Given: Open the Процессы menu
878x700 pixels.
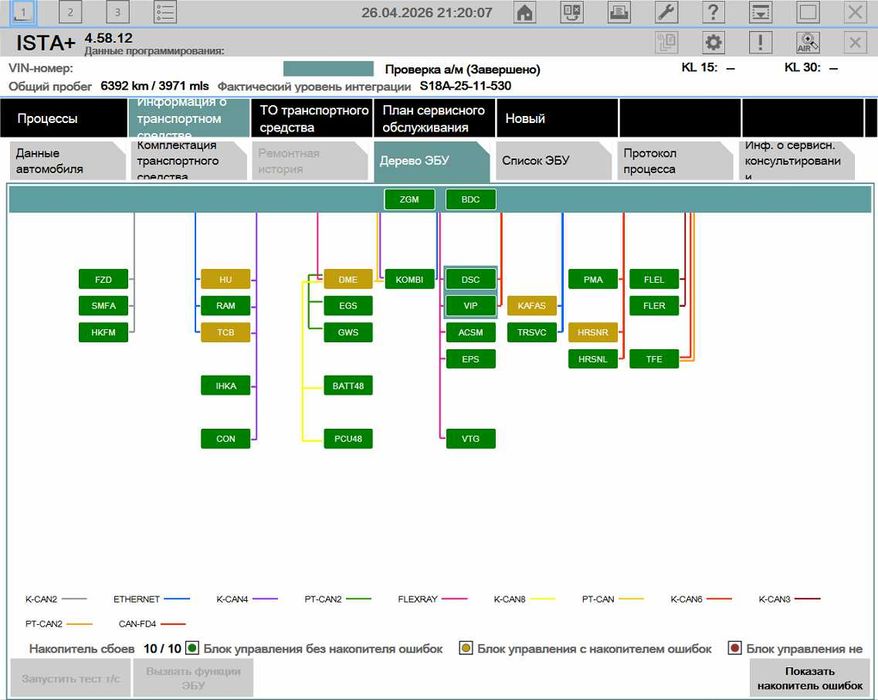Looking at the screenshot, I should pyautogui.click(x=63, y=118).
